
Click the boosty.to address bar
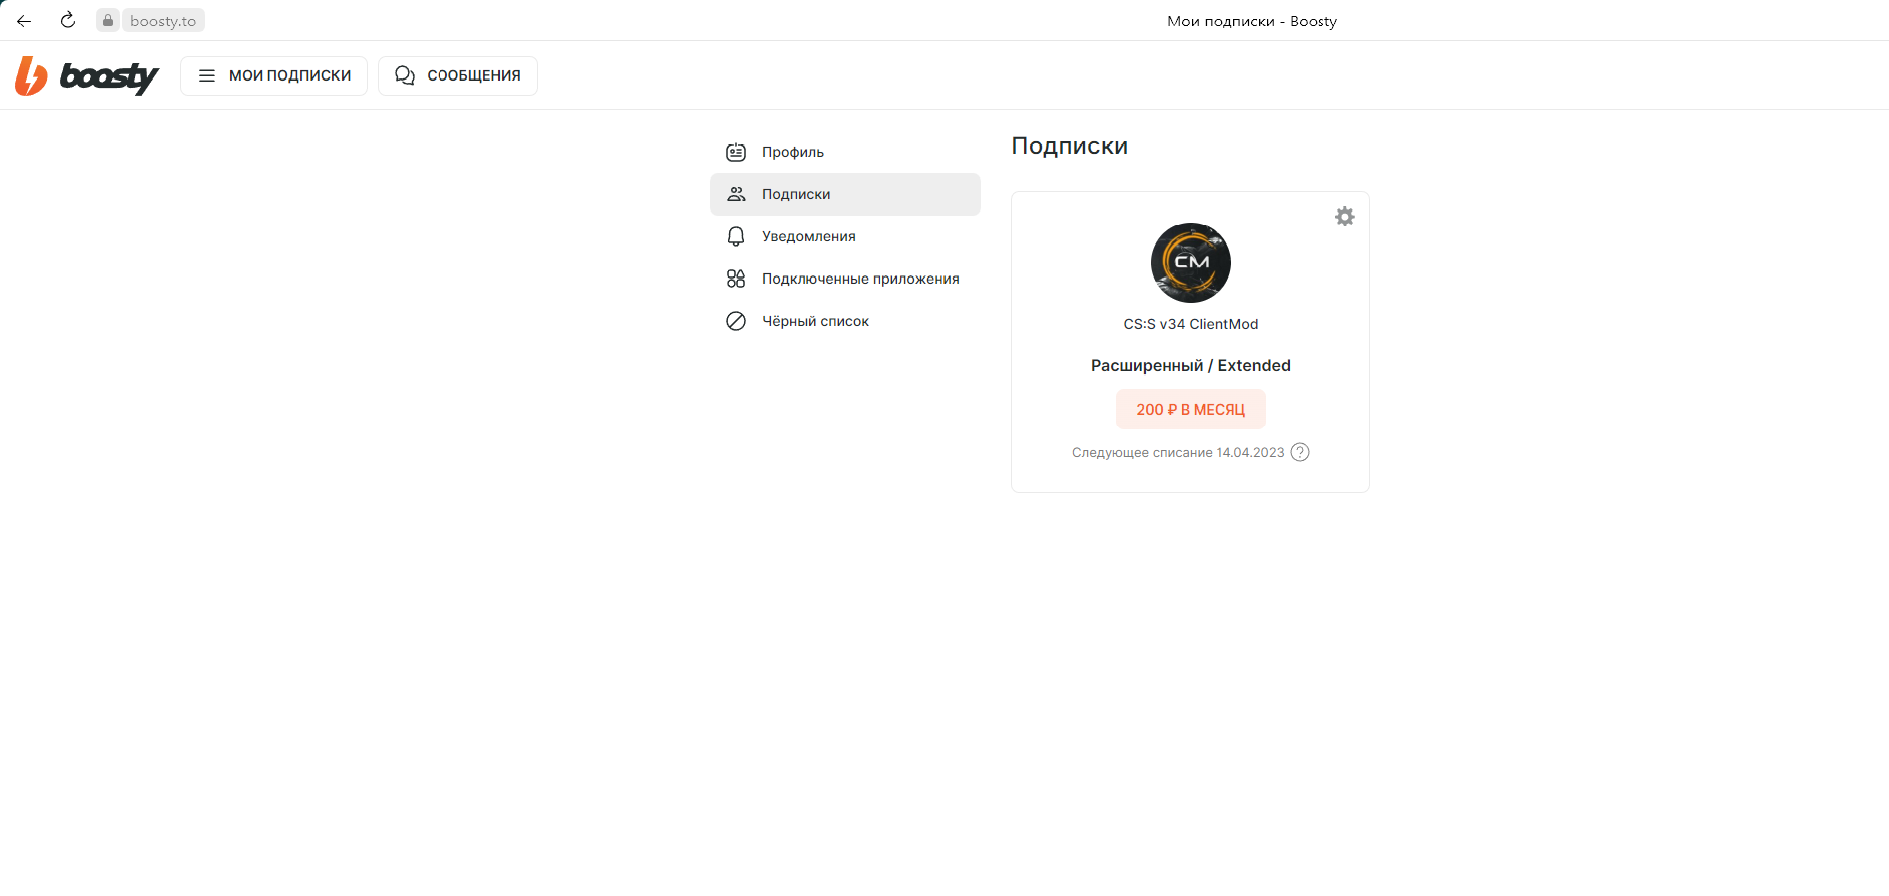click(x=163, y=20)
